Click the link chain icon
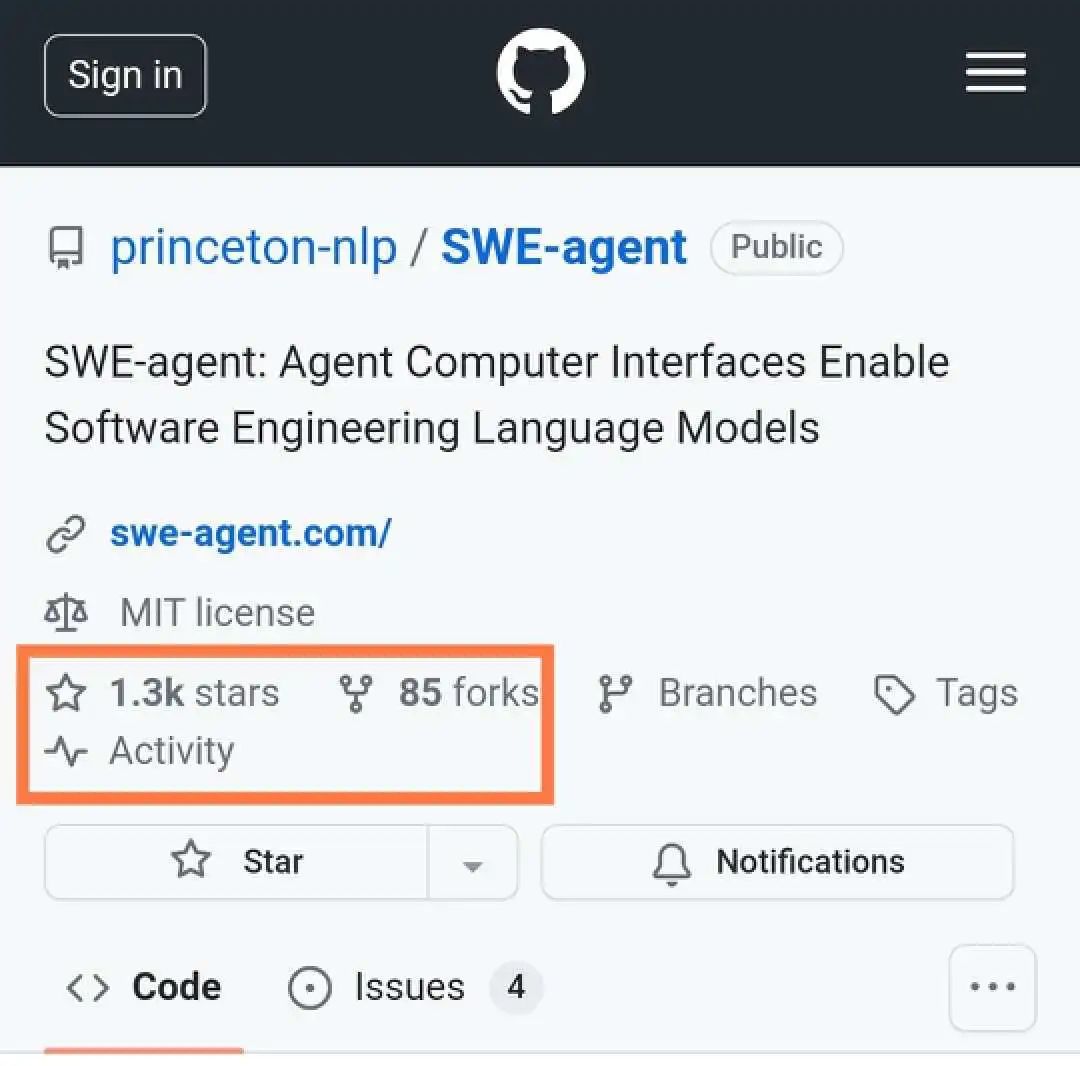Screen dimensions: 1080x1066 (65, 534)
